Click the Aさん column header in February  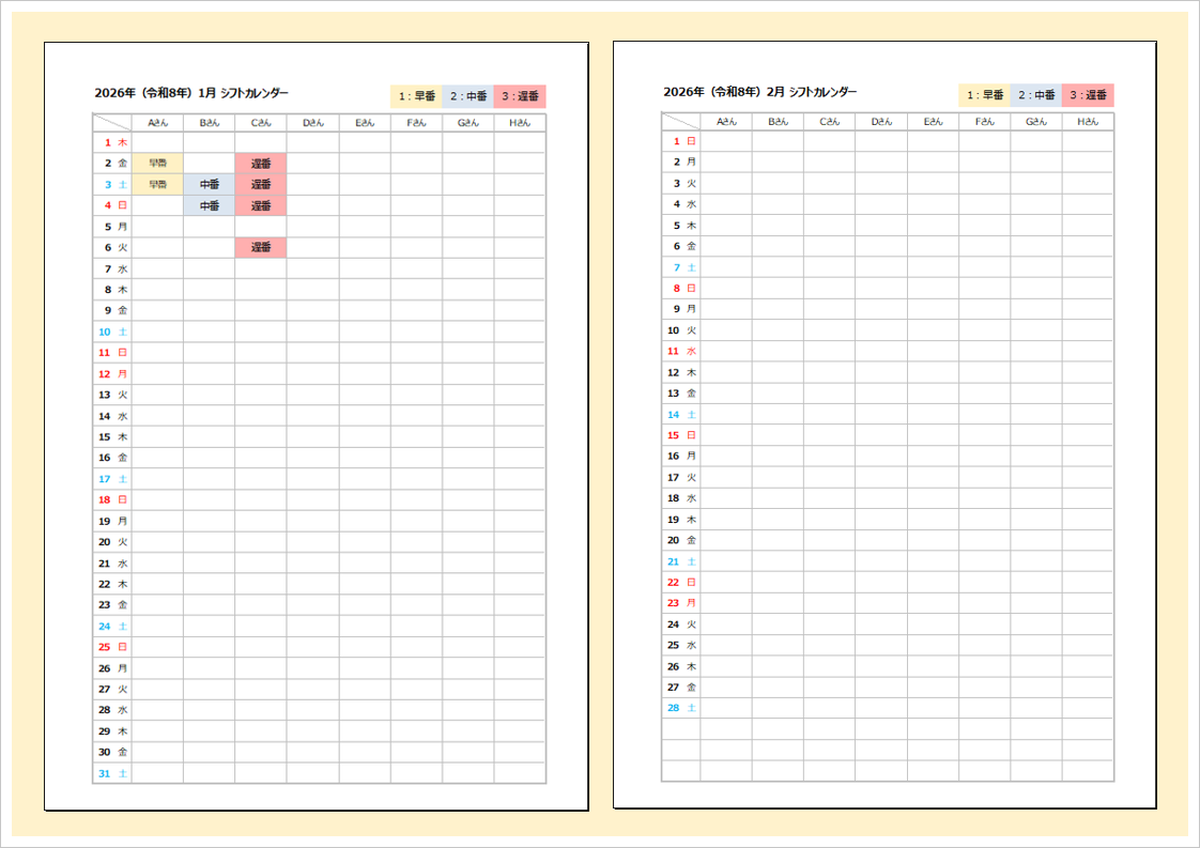(726, 122)
